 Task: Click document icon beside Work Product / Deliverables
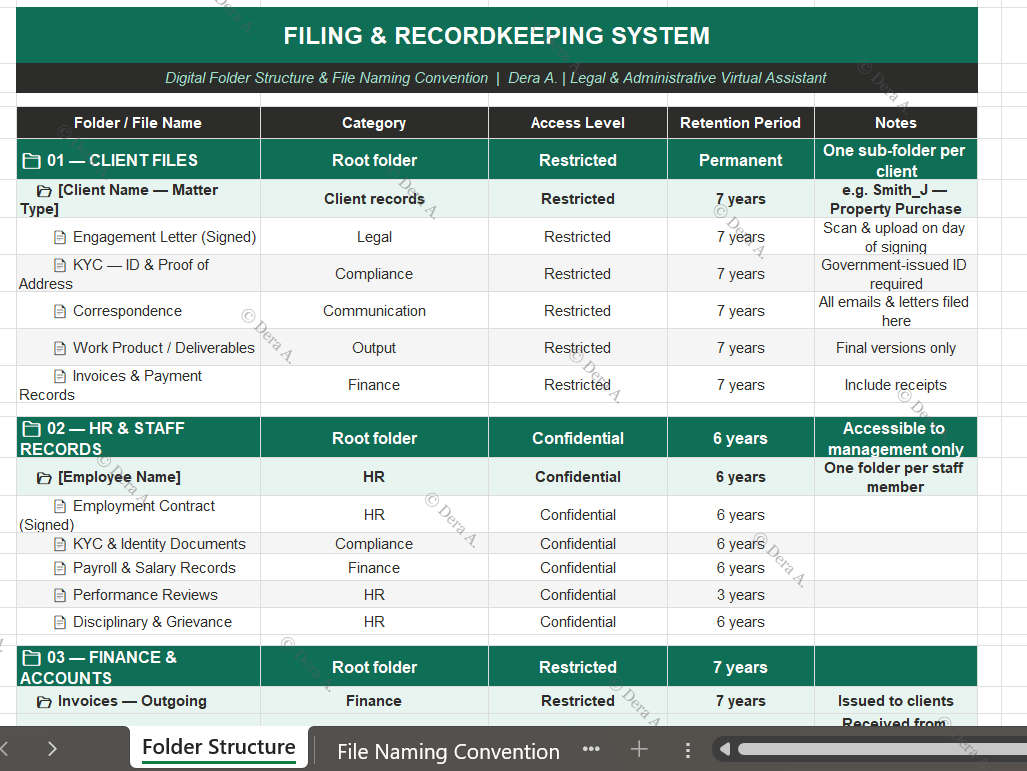(60, 348)
